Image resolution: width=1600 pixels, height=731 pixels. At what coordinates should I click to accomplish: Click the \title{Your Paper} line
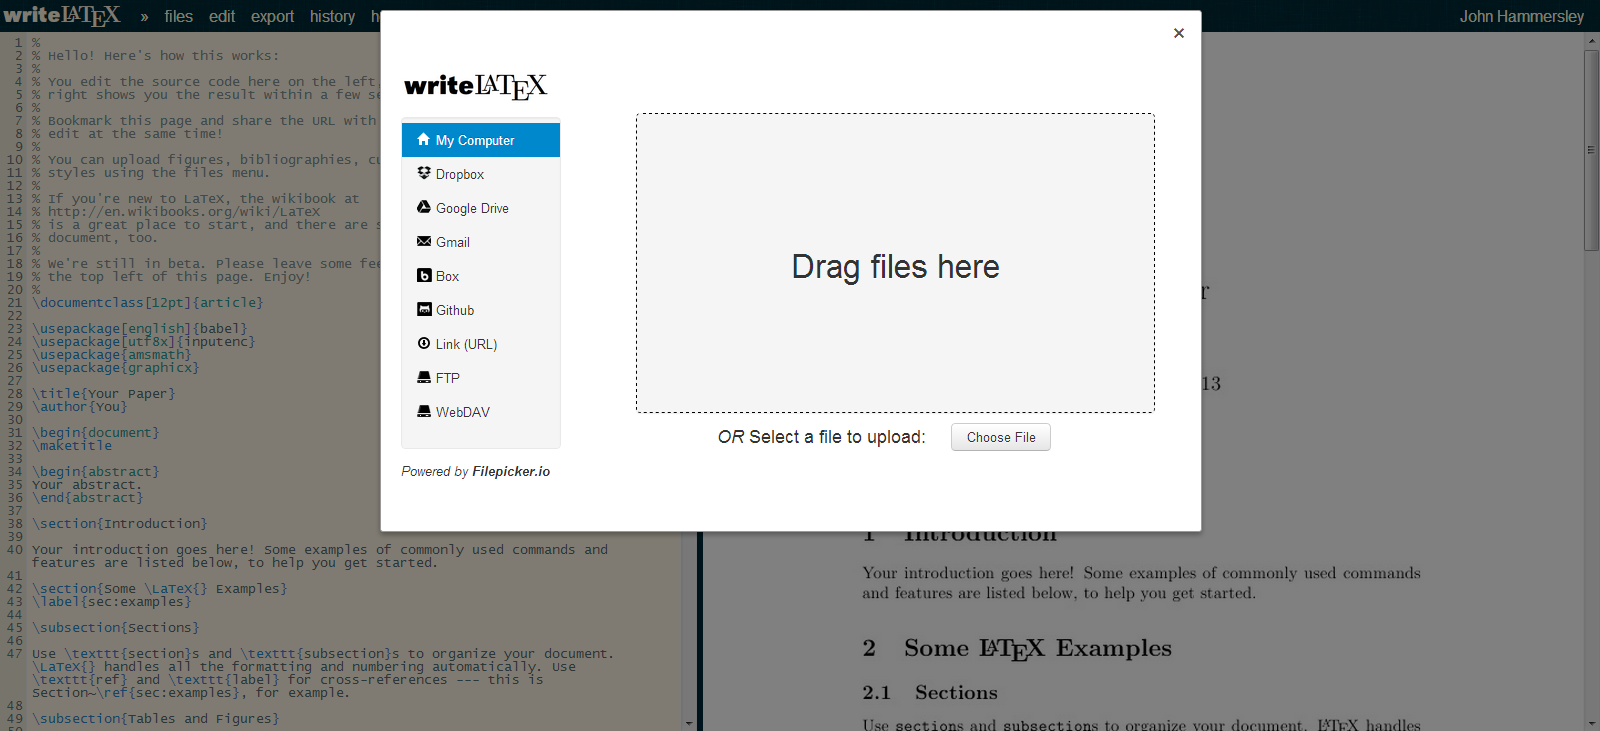[104, 393]
